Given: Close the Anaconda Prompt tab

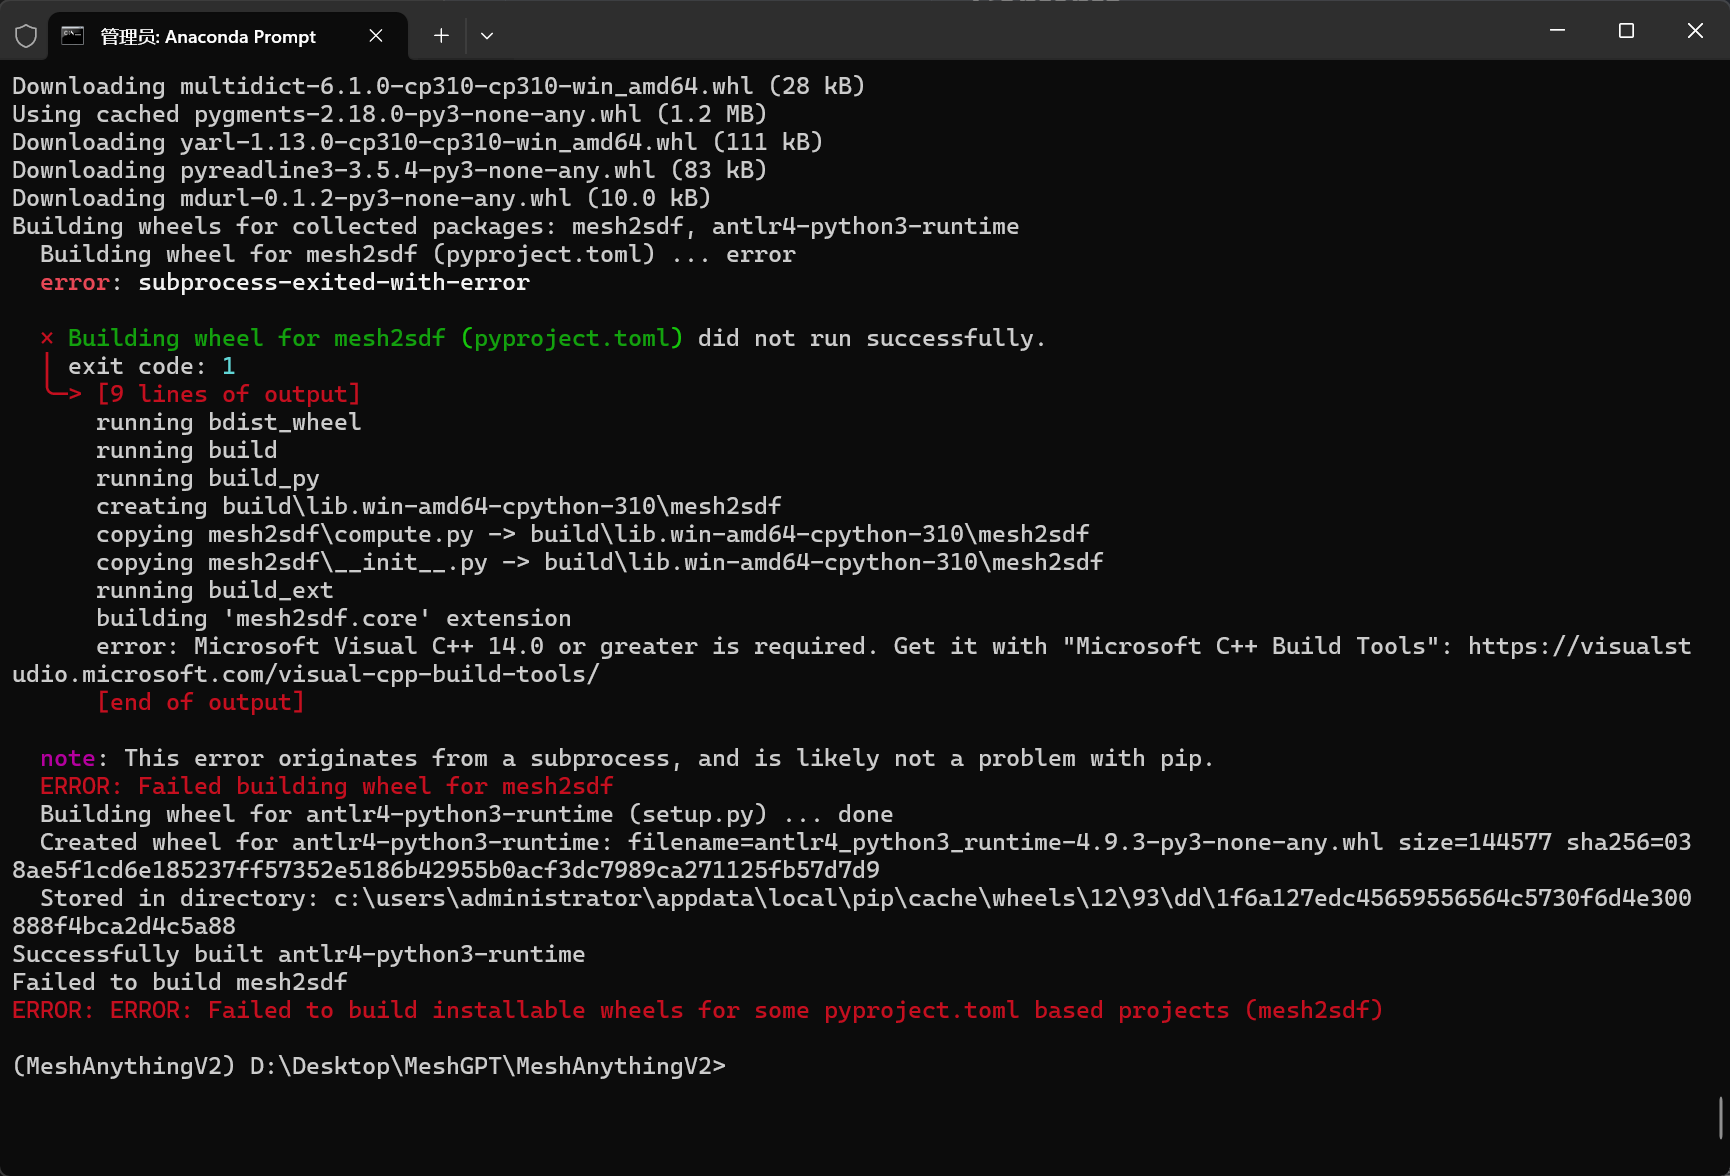Looking at the screenshot, I should coord(376,36).
